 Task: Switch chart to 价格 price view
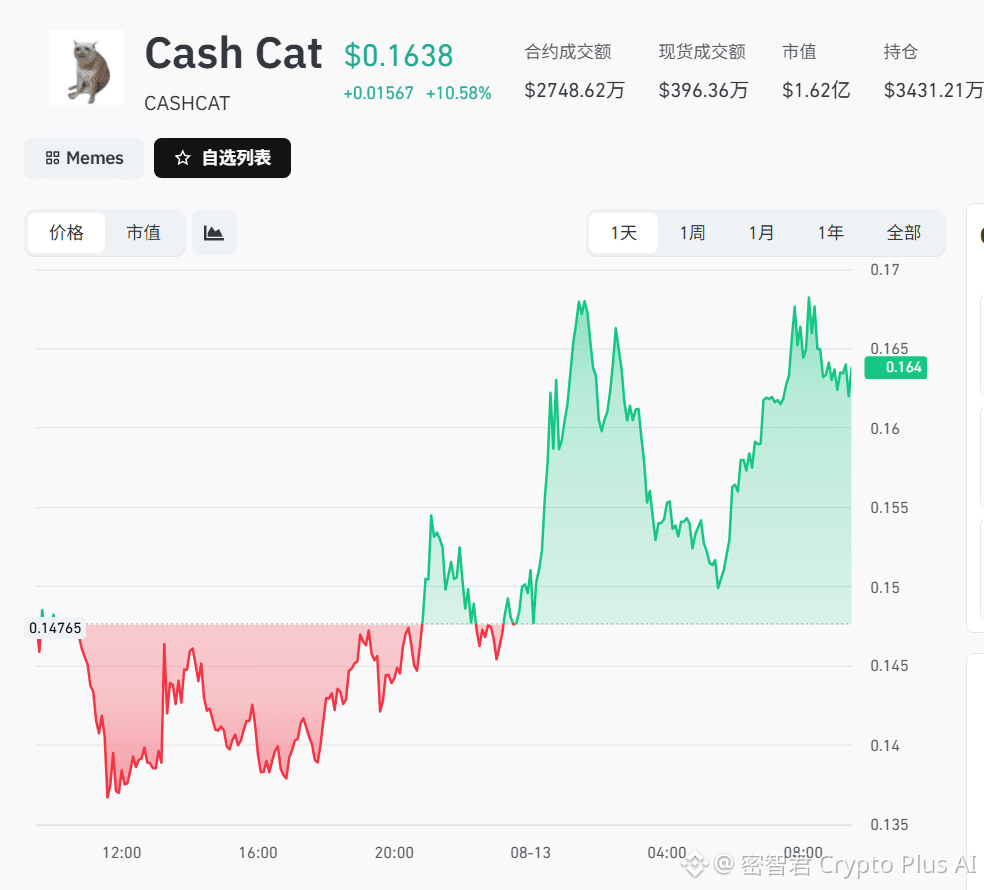click(67, 233)
